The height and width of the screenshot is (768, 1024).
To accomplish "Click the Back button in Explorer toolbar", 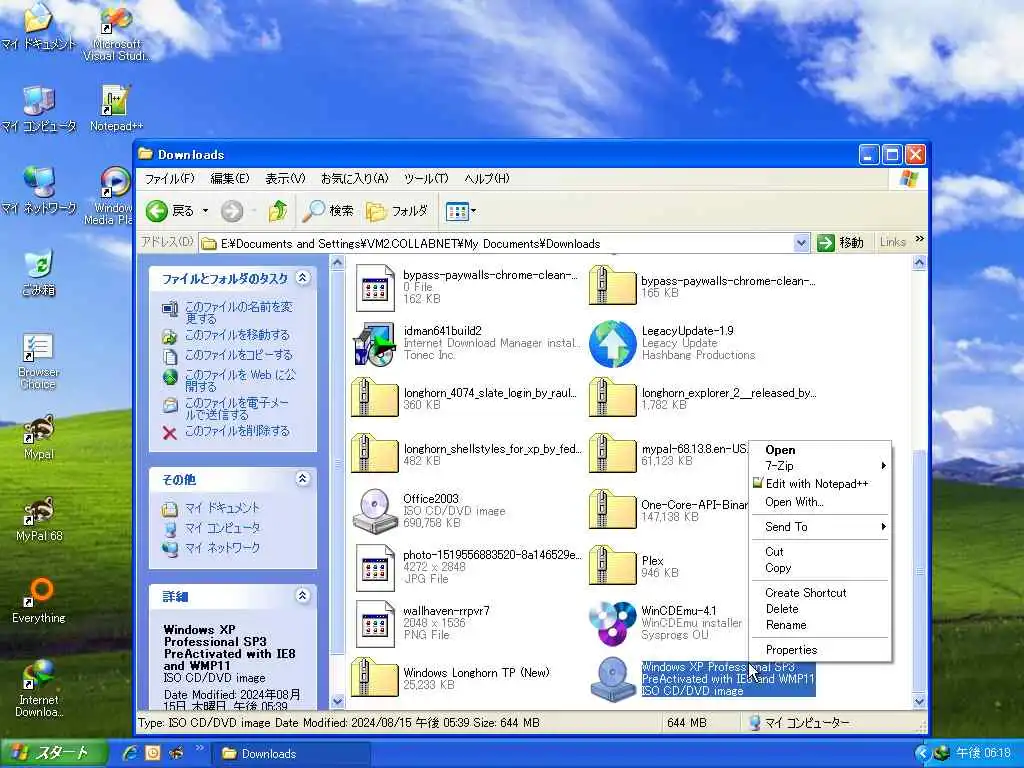I will (x=170, y=211).
